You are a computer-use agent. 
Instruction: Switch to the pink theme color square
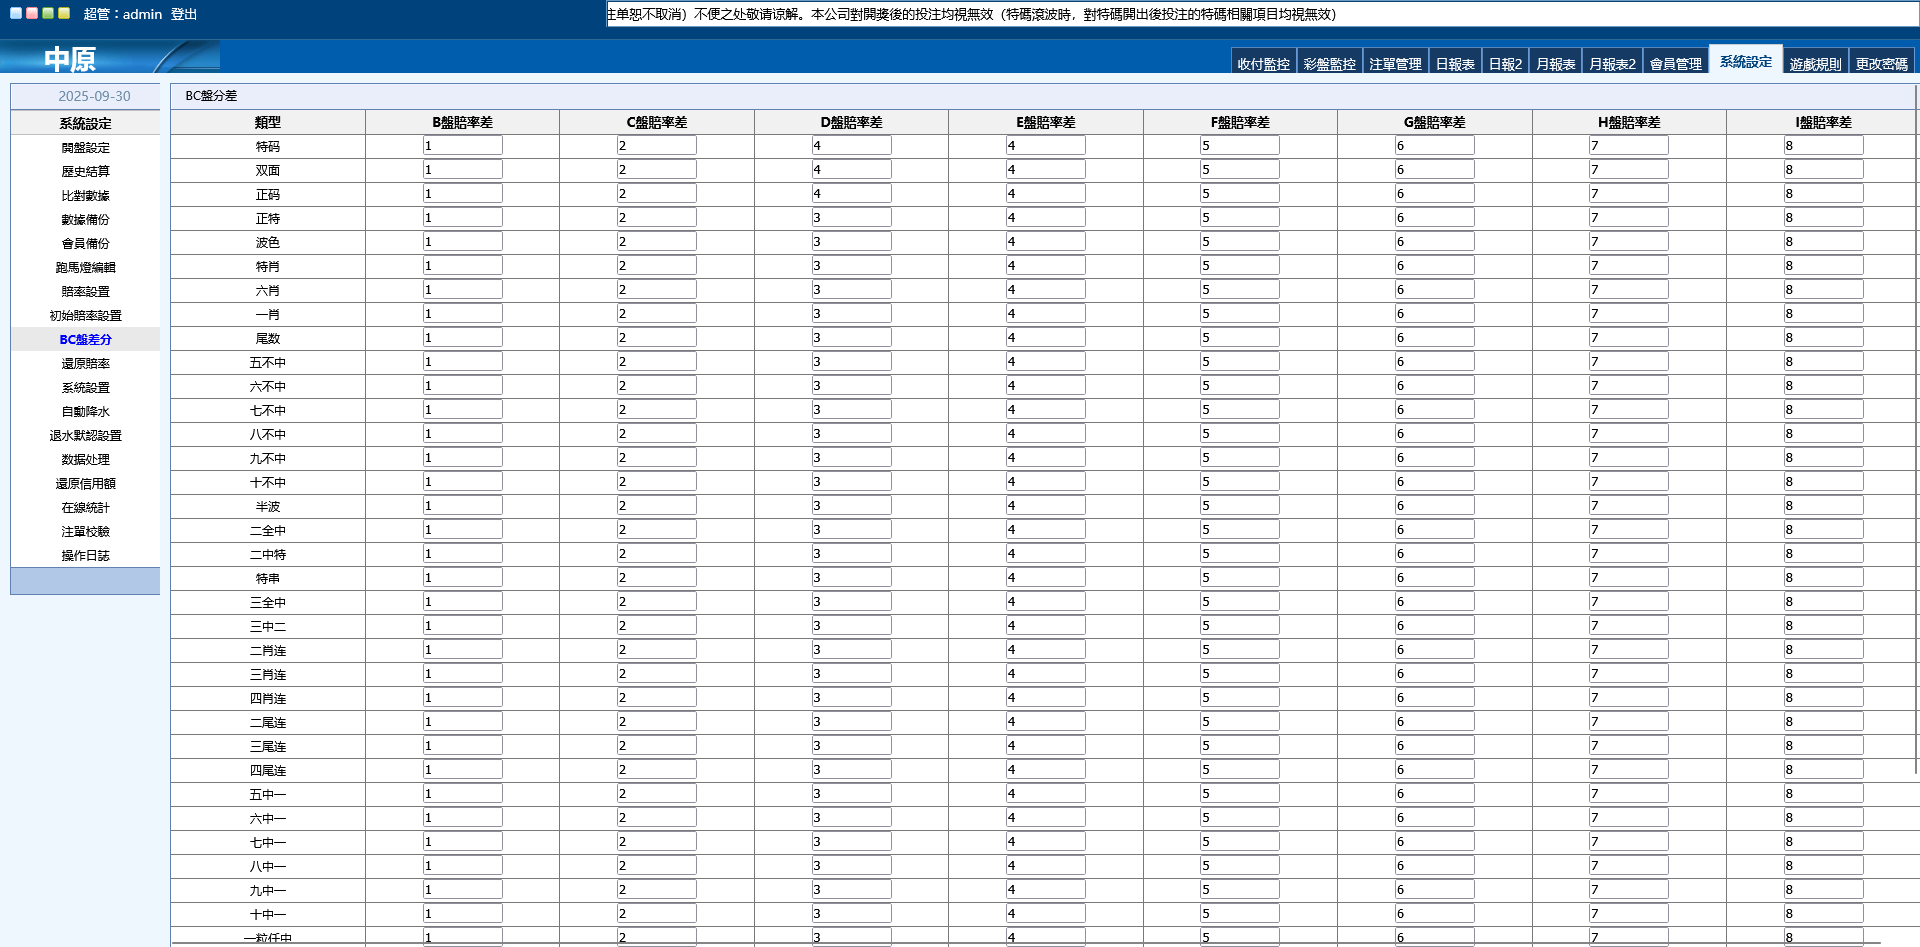(32, 14)
